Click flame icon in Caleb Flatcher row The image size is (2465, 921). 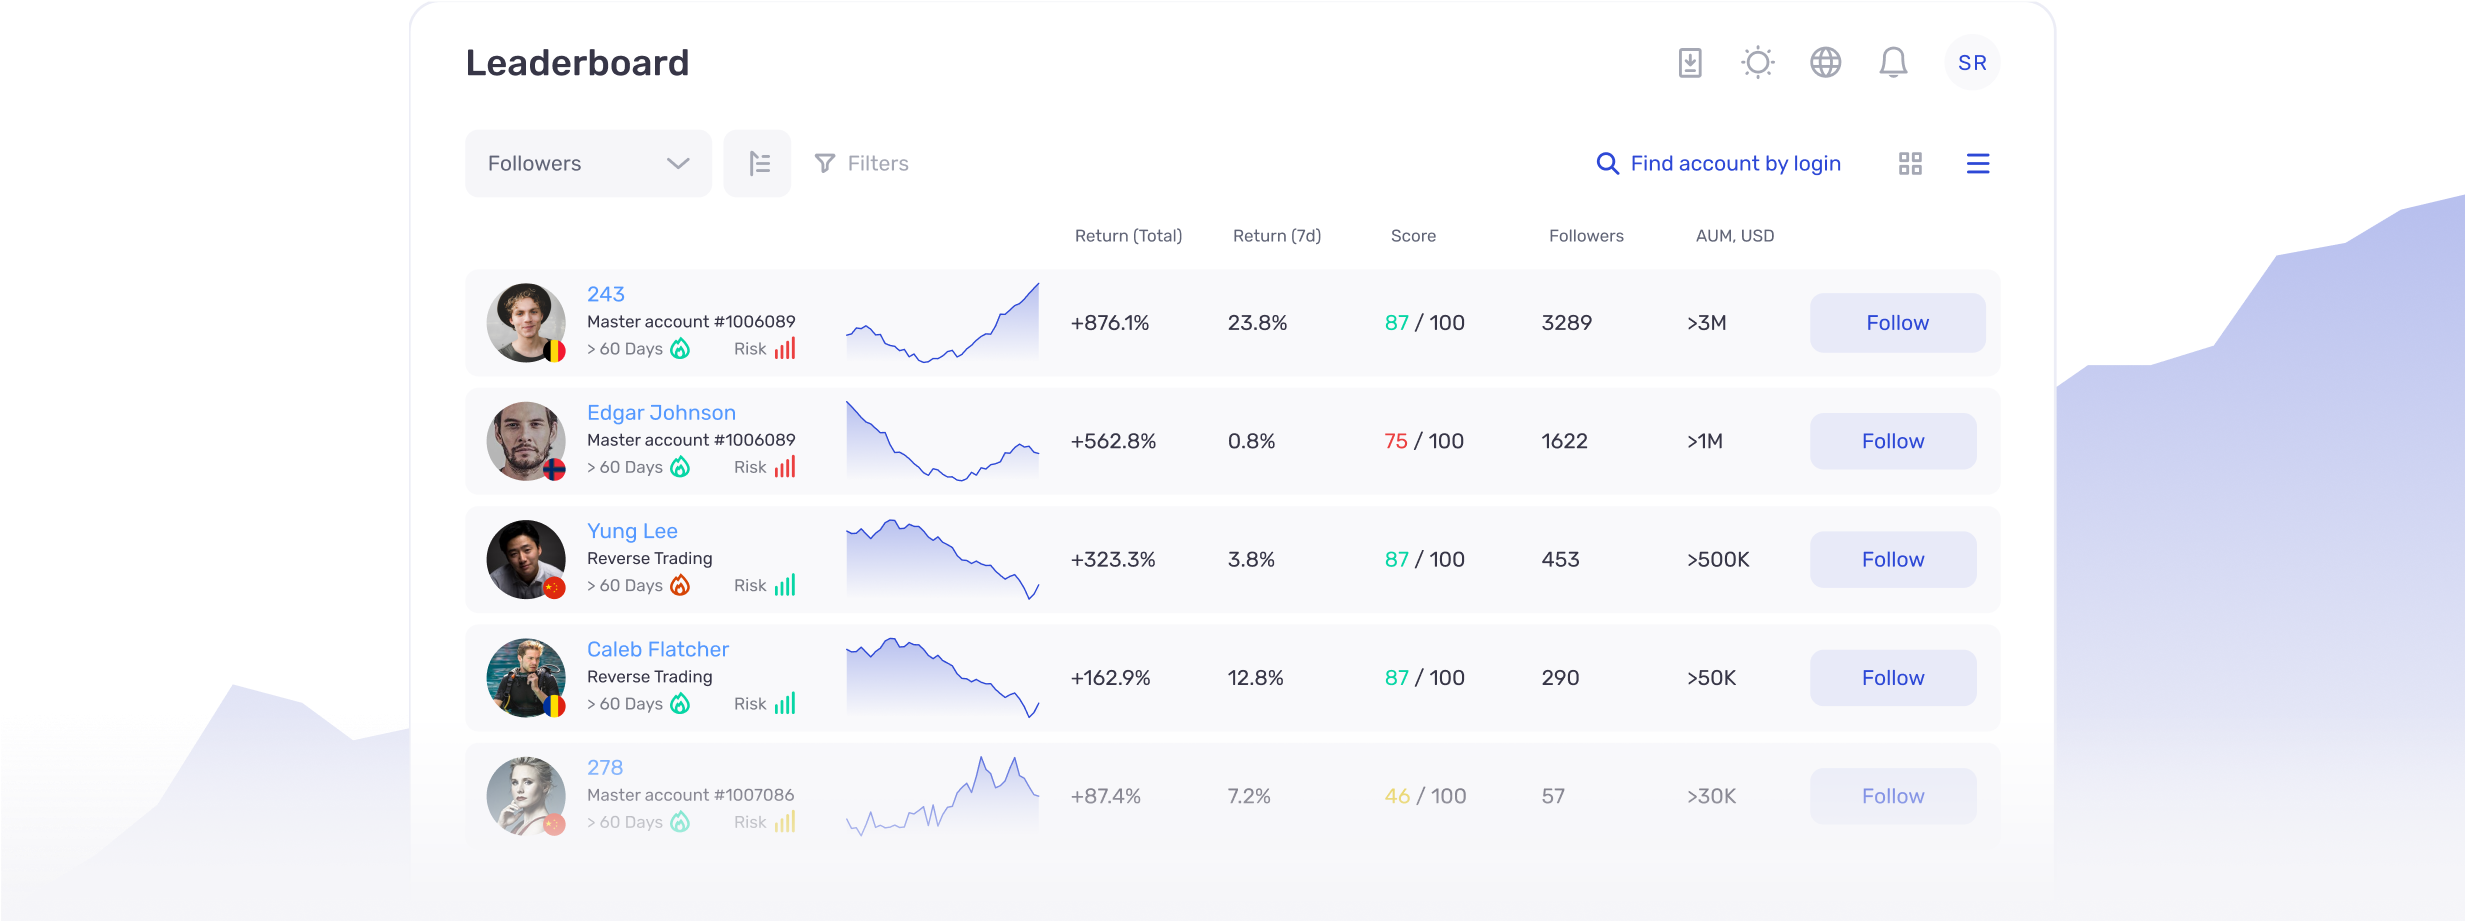point(680,703)
